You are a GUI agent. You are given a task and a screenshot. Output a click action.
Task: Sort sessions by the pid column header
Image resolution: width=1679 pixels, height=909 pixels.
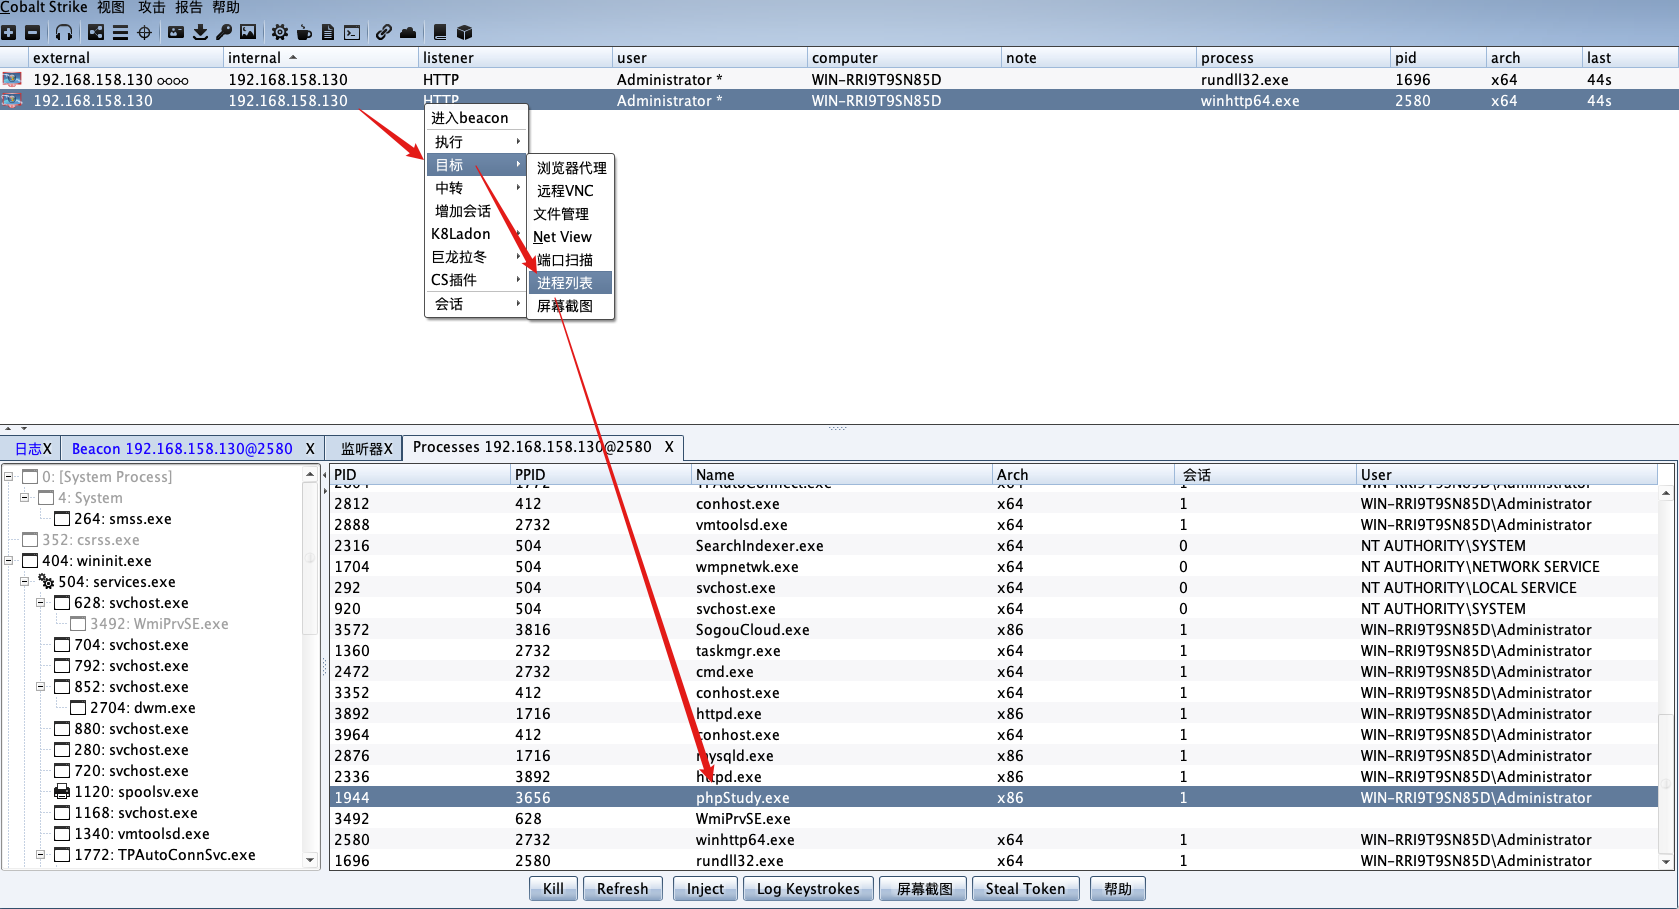1406,58
